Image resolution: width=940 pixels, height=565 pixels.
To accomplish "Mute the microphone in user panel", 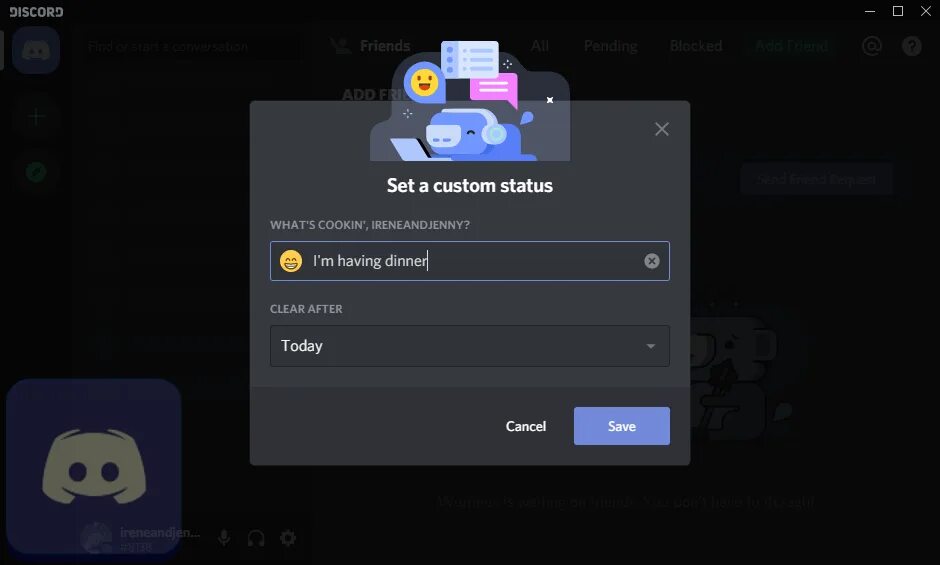I will [224, 538].
